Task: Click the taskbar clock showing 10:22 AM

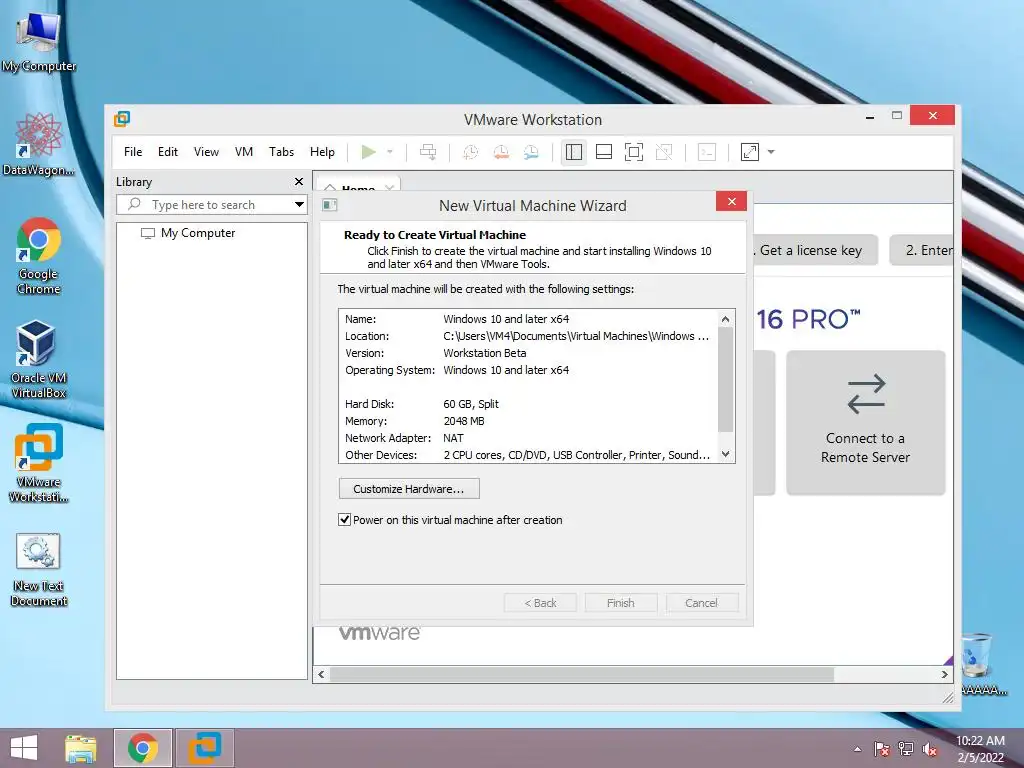Action: click(980, 749)
